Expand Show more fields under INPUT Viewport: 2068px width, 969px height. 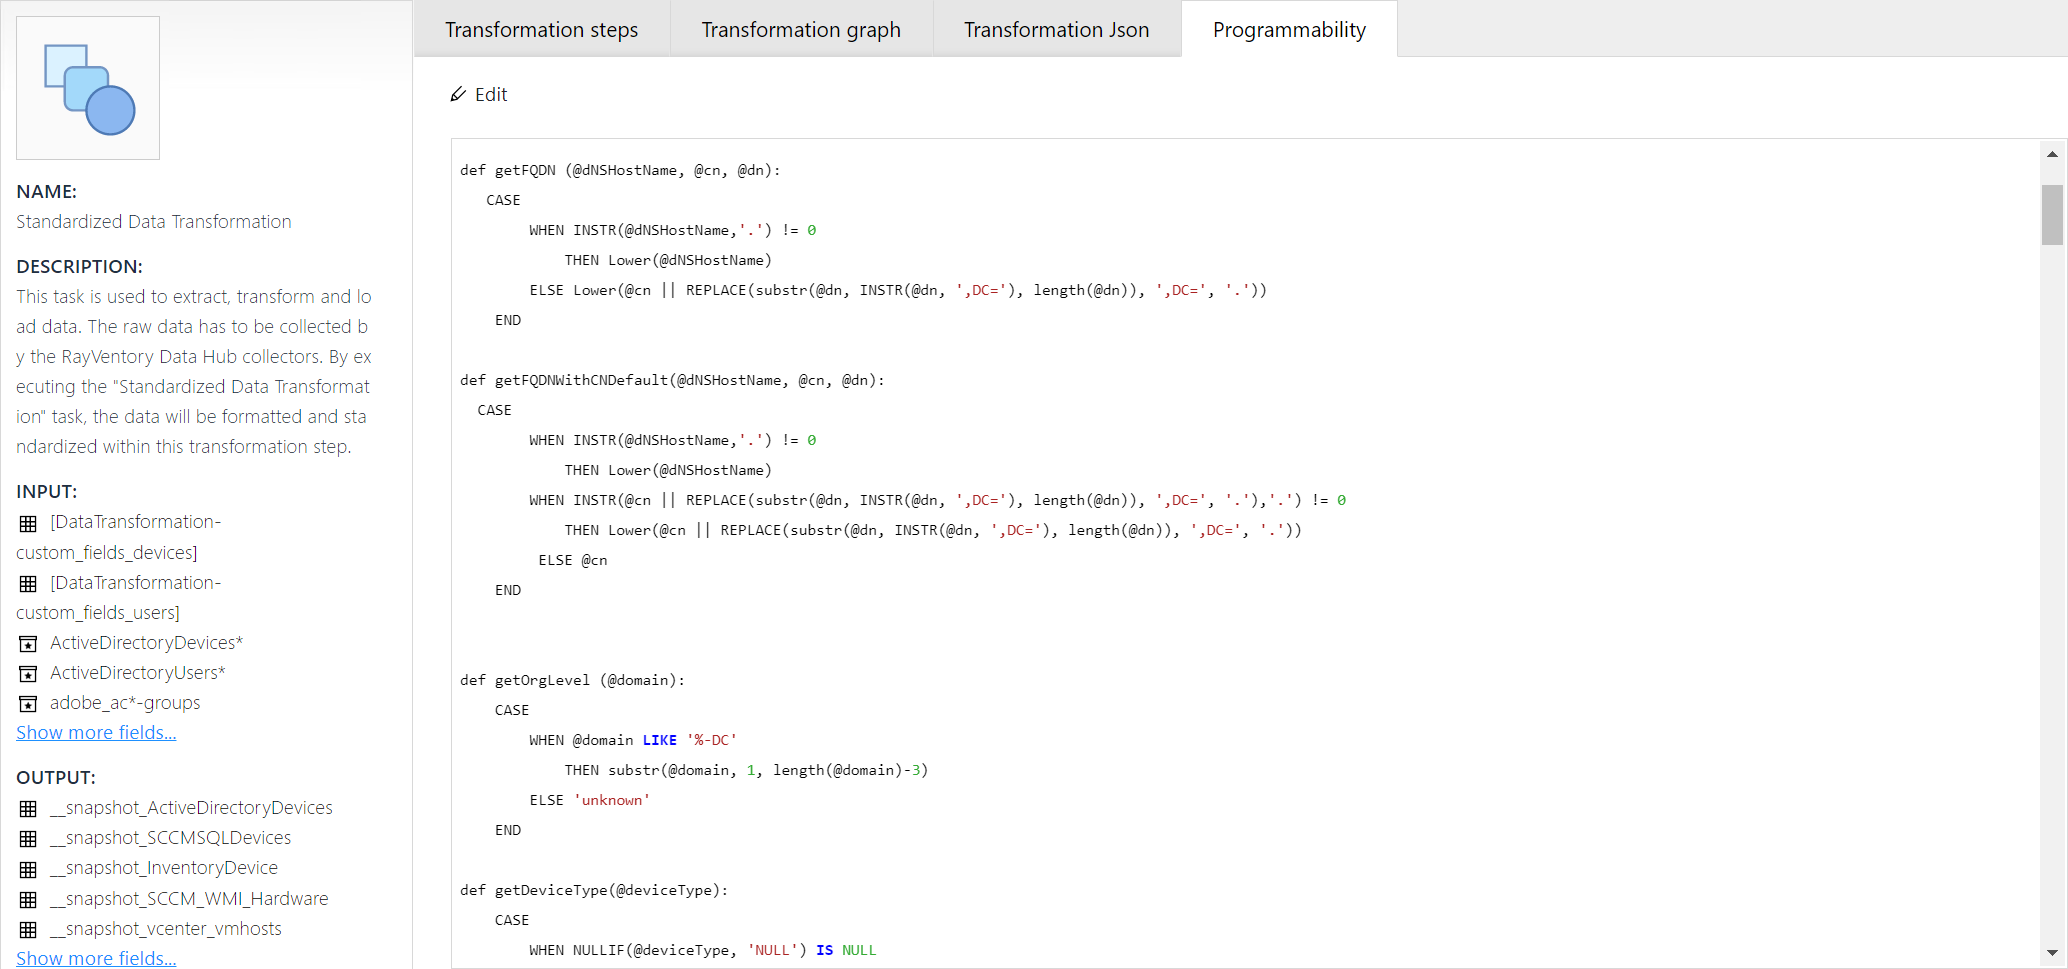pos(95,732)
